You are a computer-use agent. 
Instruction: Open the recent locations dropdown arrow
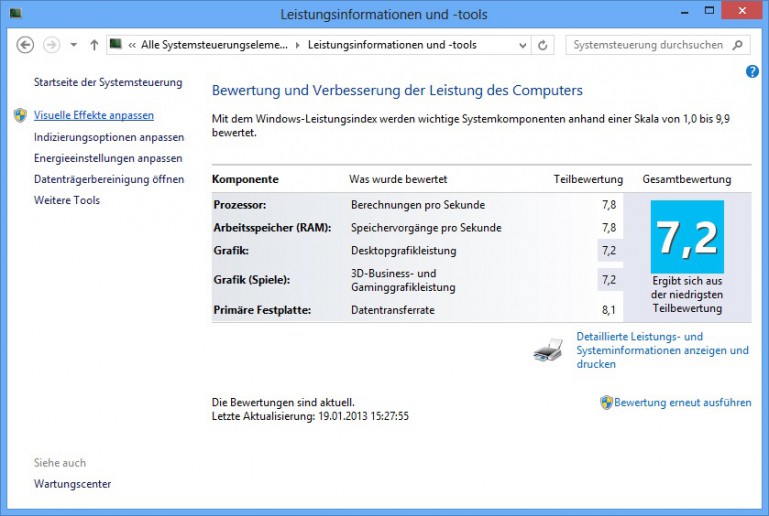coord(74,45)
